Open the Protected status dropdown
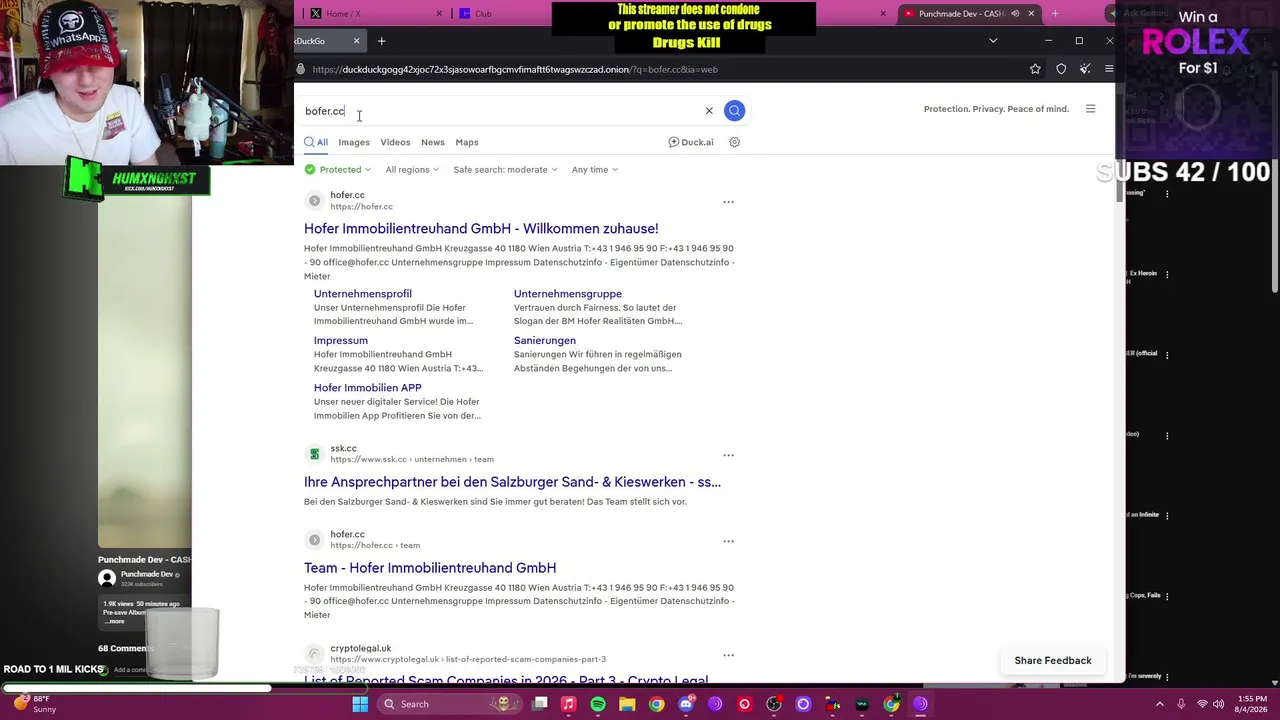The height and width of the screenshot is (720, 1280). click(x=338, y=170)
